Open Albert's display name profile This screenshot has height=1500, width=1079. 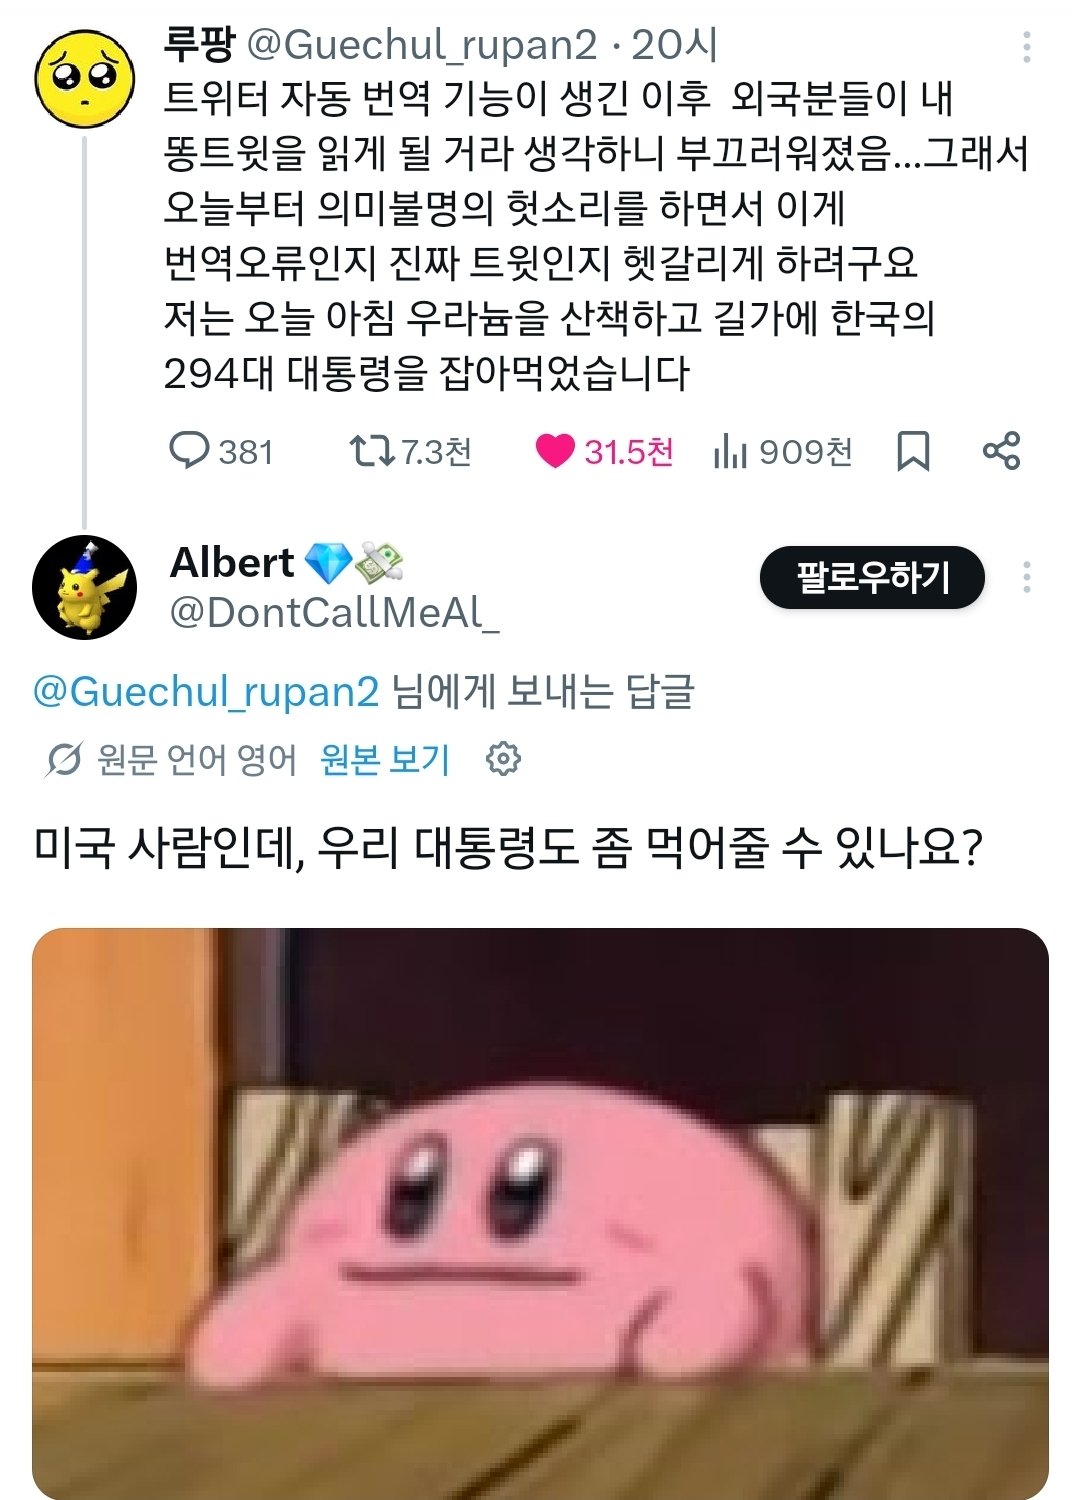click(232, 562)
